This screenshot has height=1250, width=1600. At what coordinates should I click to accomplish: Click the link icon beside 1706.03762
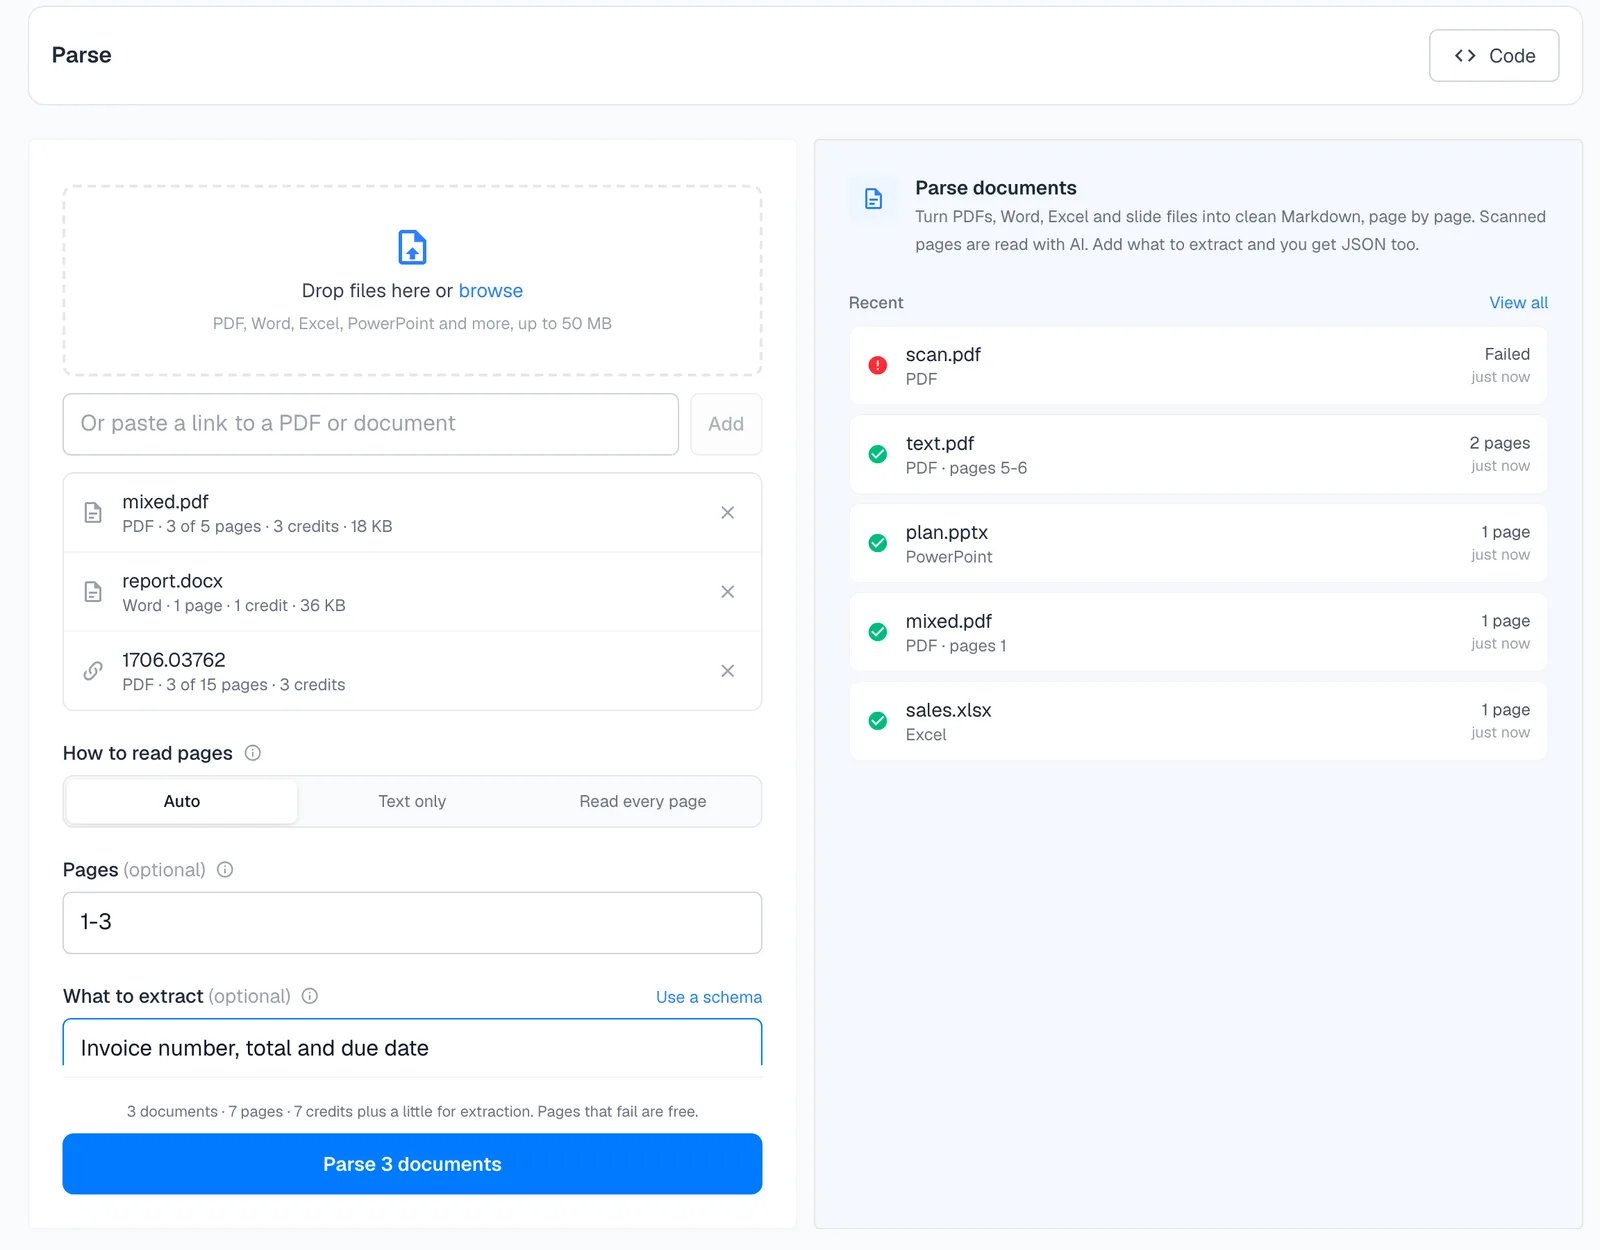(x=93, y=671)
